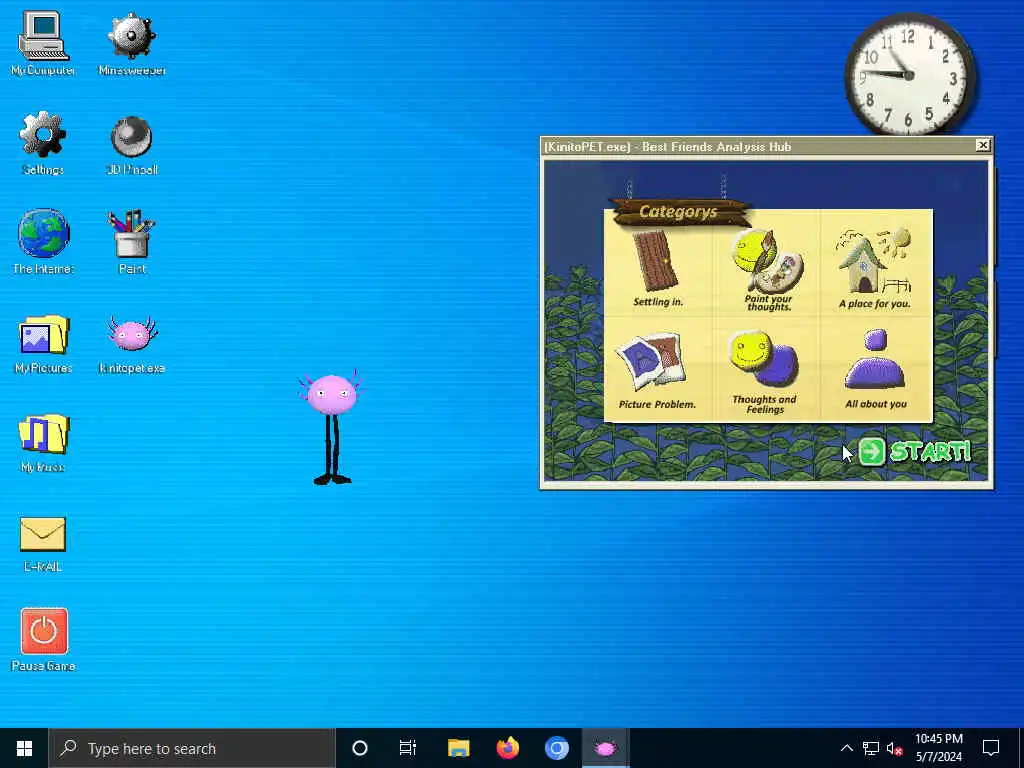This screenshot has width=1024, height=768.
Task: Hit the green START! button
Action: click(914, 451)
